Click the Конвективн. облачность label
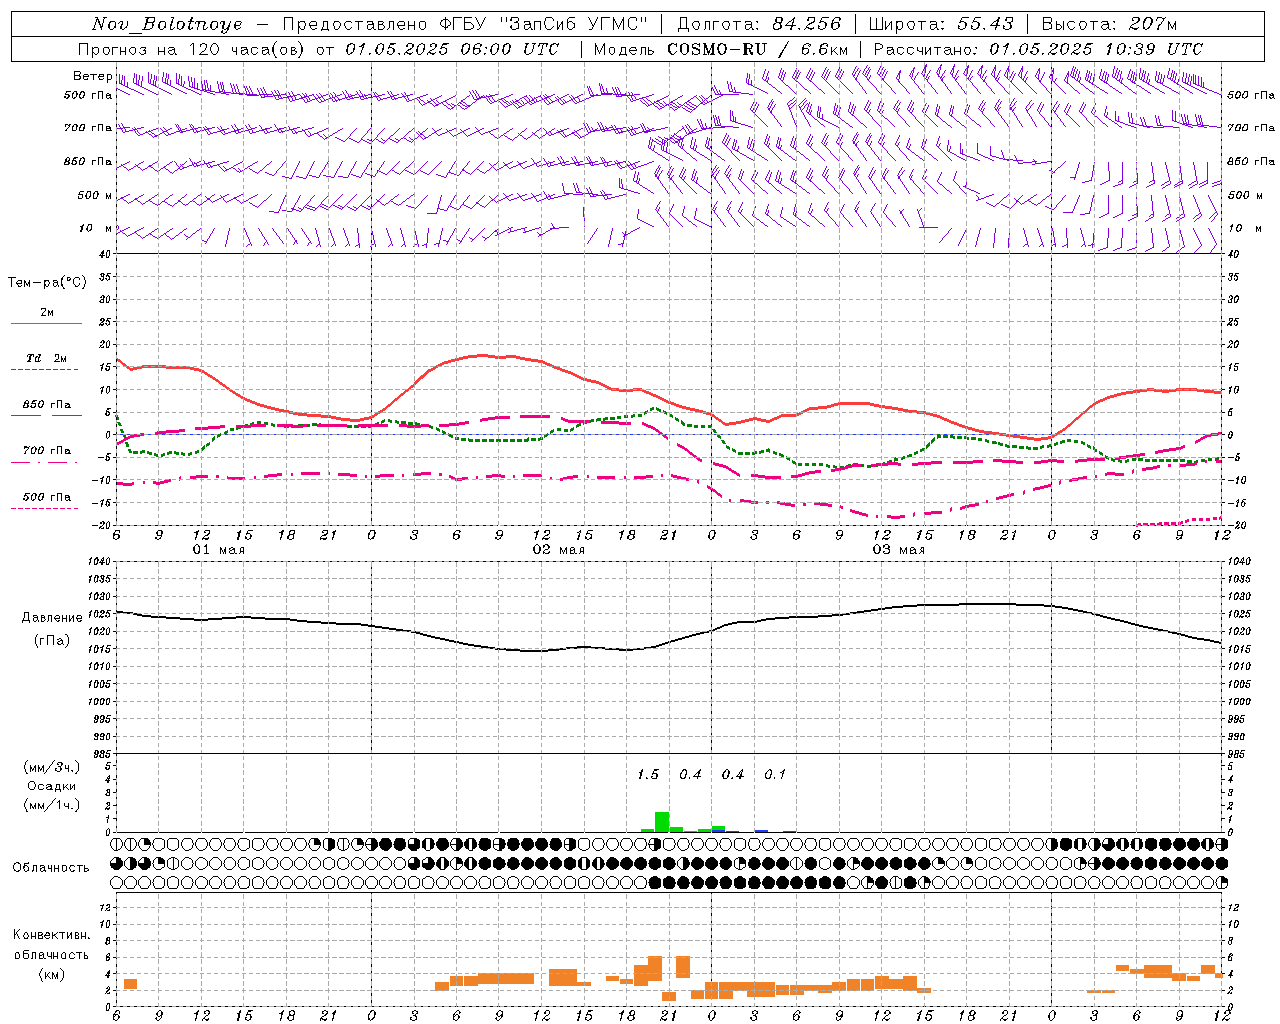This screenshot has height=1024, width=1280. (51, 945)
